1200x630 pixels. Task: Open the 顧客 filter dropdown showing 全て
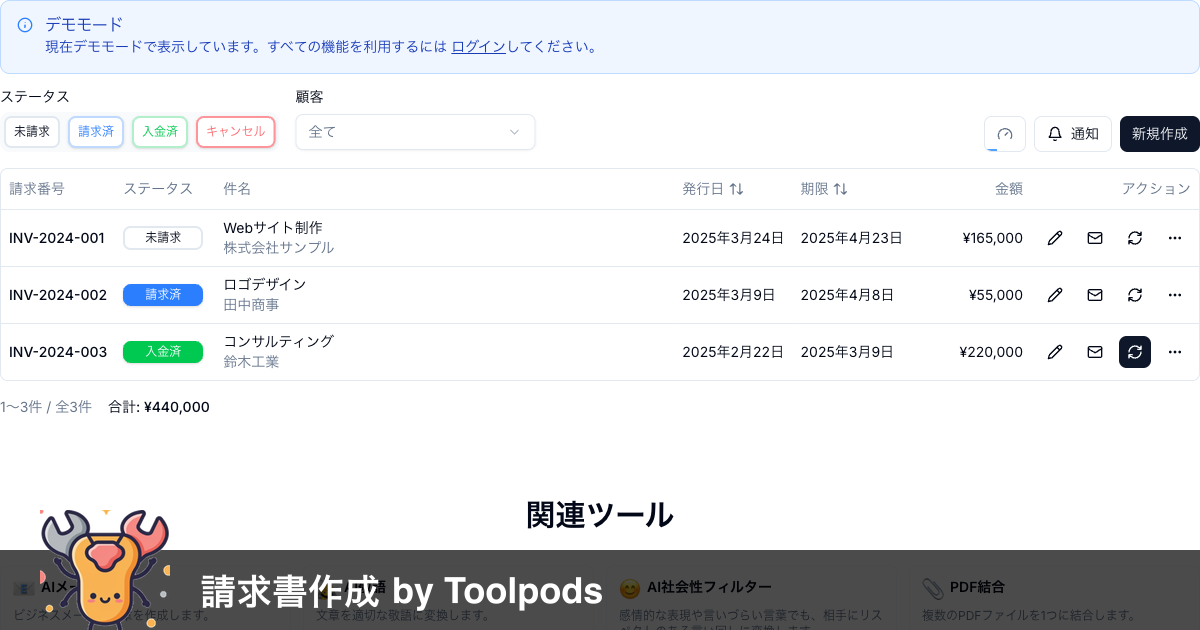415,131
